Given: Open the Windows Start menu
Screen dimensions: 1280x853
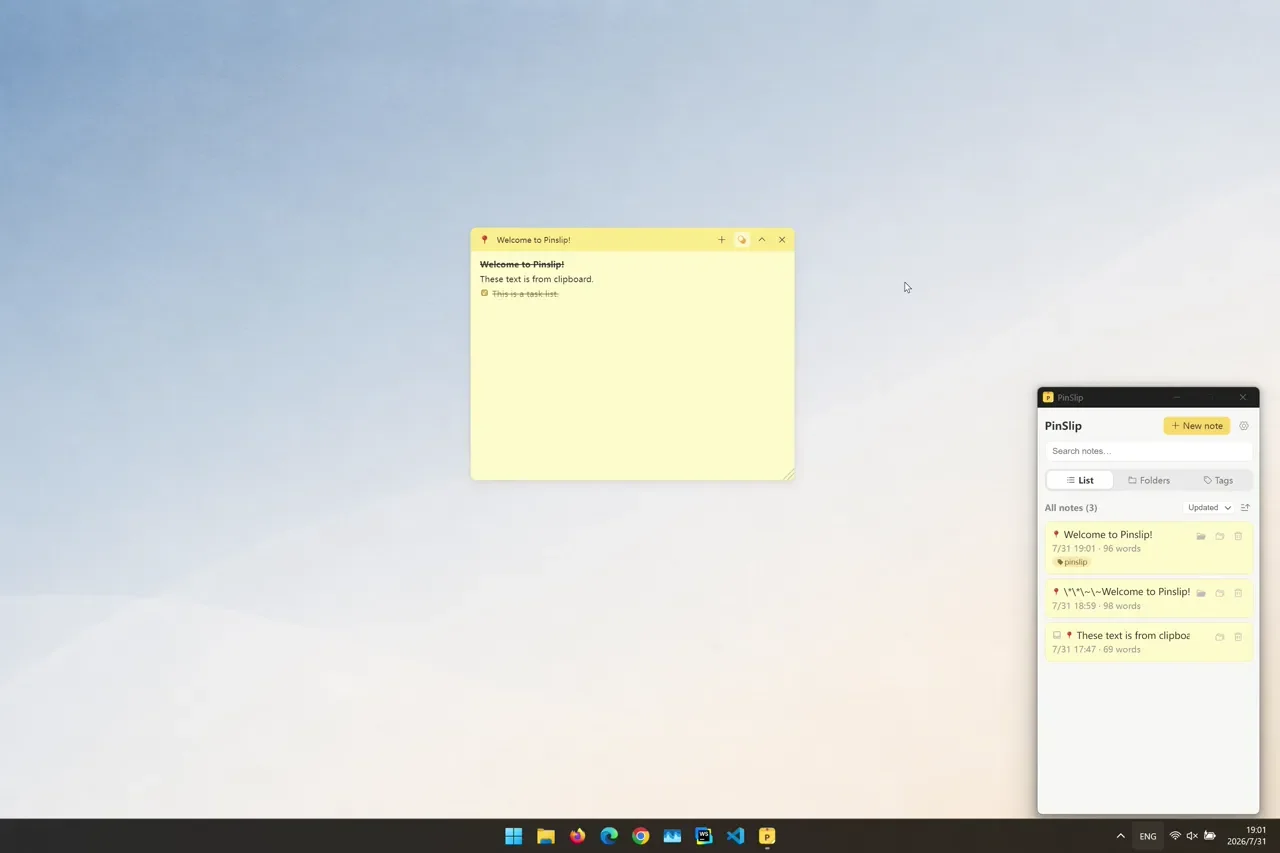Looking at the screenshot, I should (514, 836).
